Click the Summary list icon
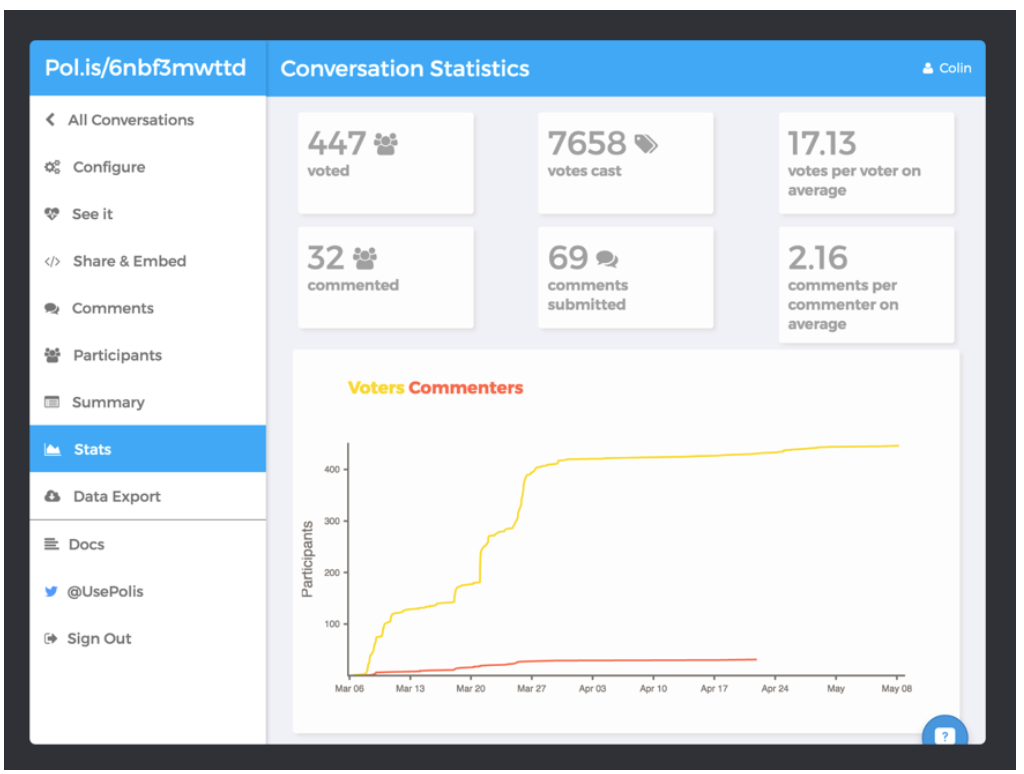Image resolution: width=1024 pixels, height=774 pixels. click(52, 402)
